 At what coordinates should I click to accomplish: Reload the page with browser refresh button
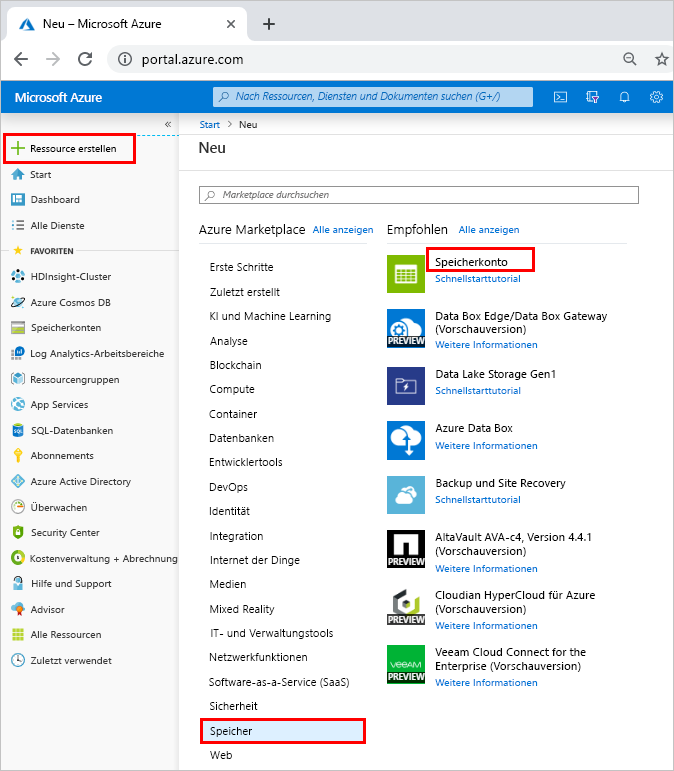tap(85, 59)
